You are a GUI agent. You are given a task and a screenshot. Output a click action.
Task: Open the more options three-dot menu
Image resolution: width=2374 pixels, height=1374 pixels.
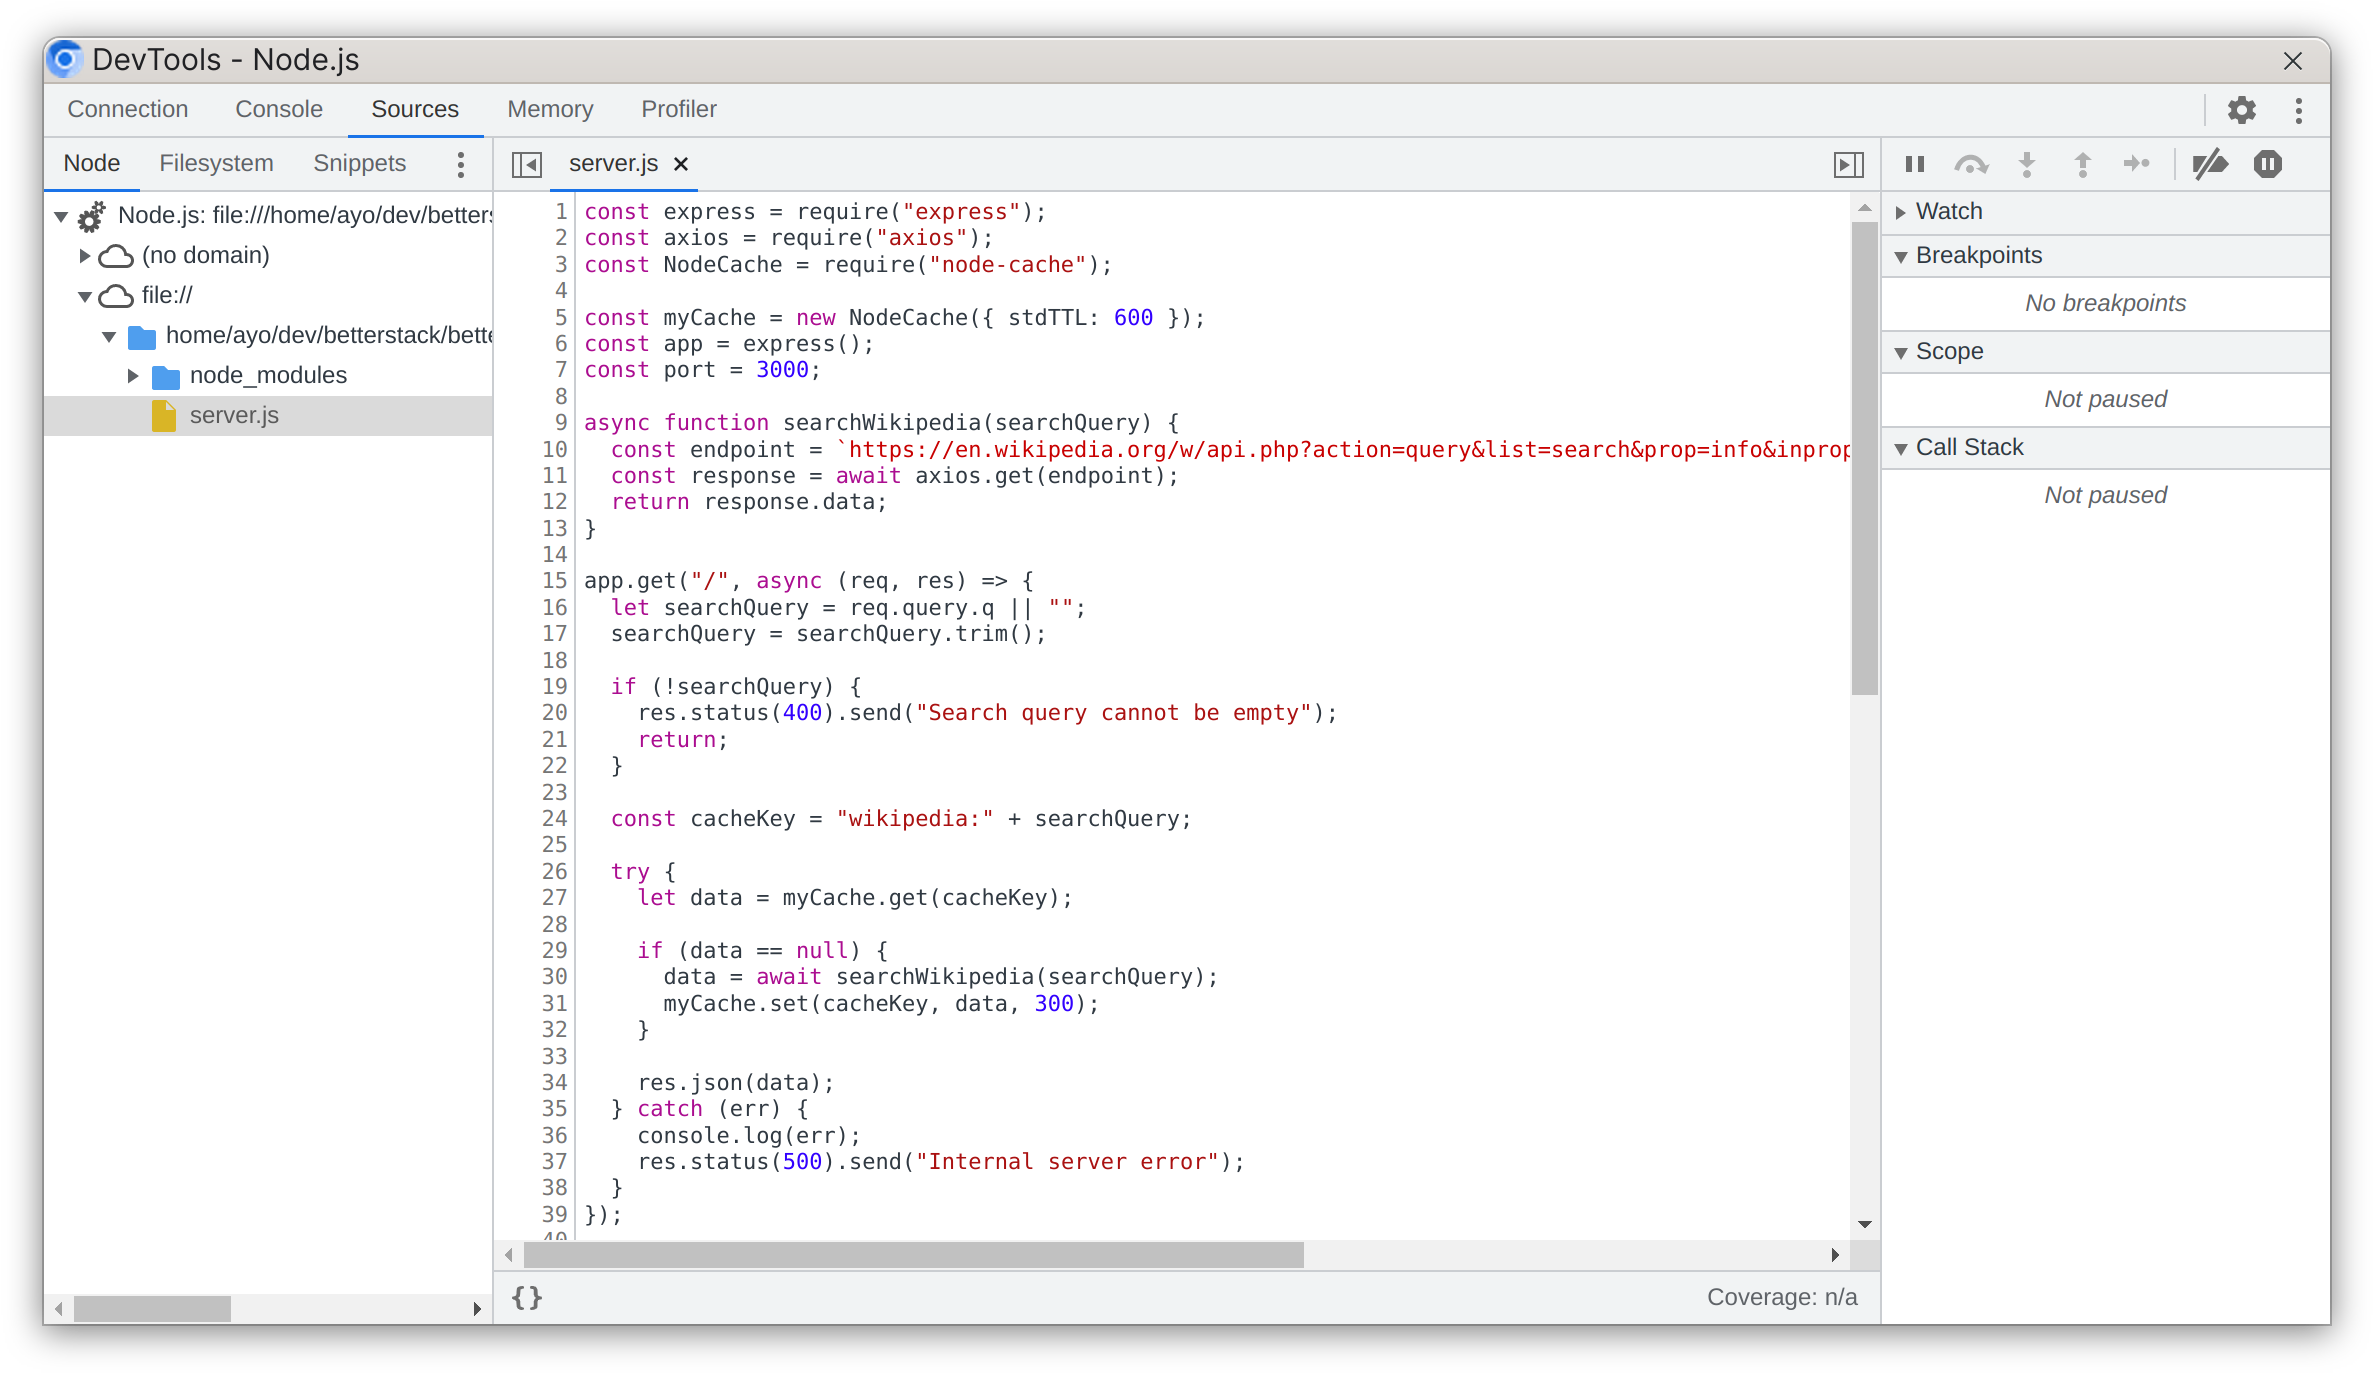pyautogui.click(x=2298, y=110)
